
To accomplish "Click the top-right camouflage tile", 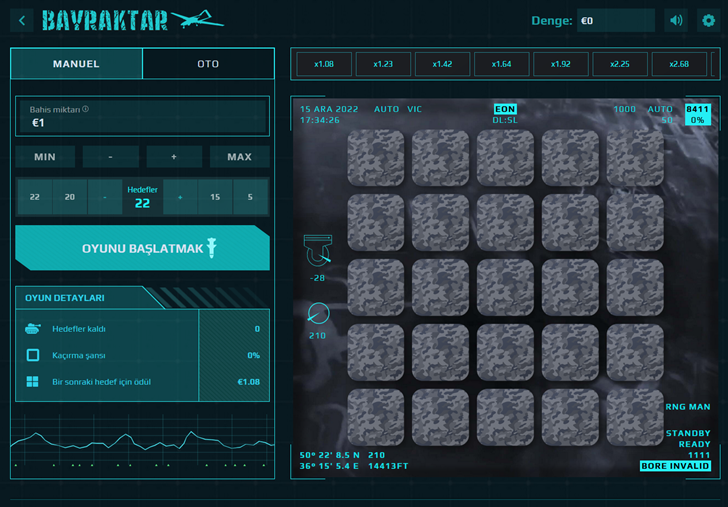I will (635, 158).
